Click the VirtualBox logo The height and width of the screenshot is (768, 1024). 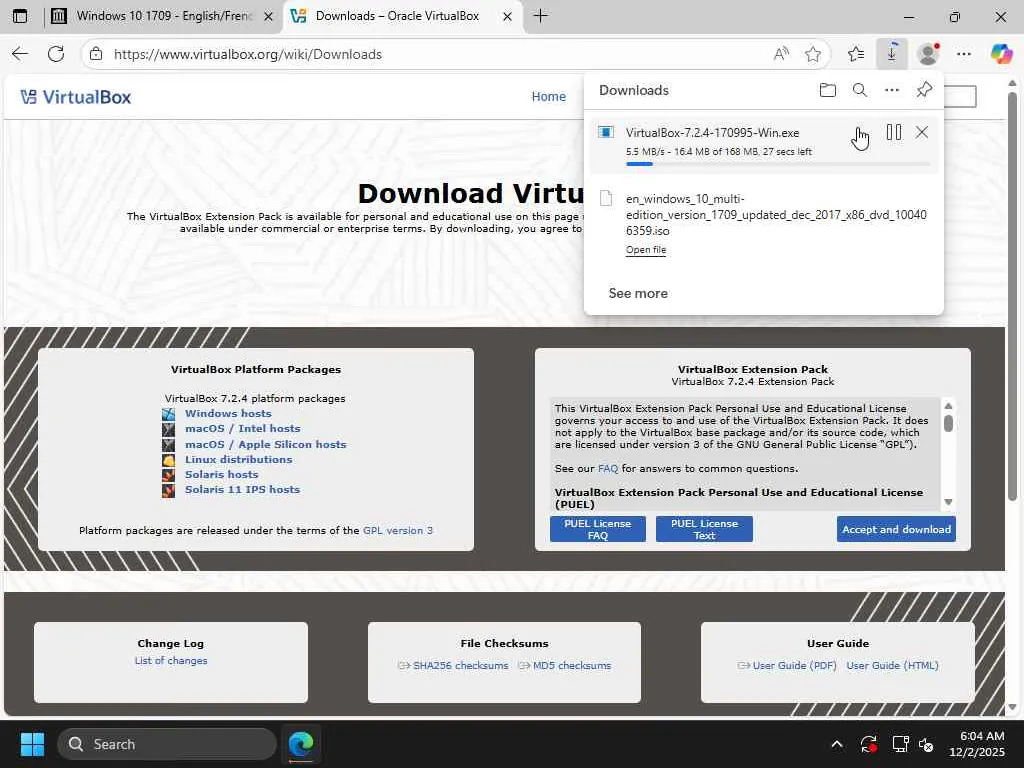coord(75,97)
